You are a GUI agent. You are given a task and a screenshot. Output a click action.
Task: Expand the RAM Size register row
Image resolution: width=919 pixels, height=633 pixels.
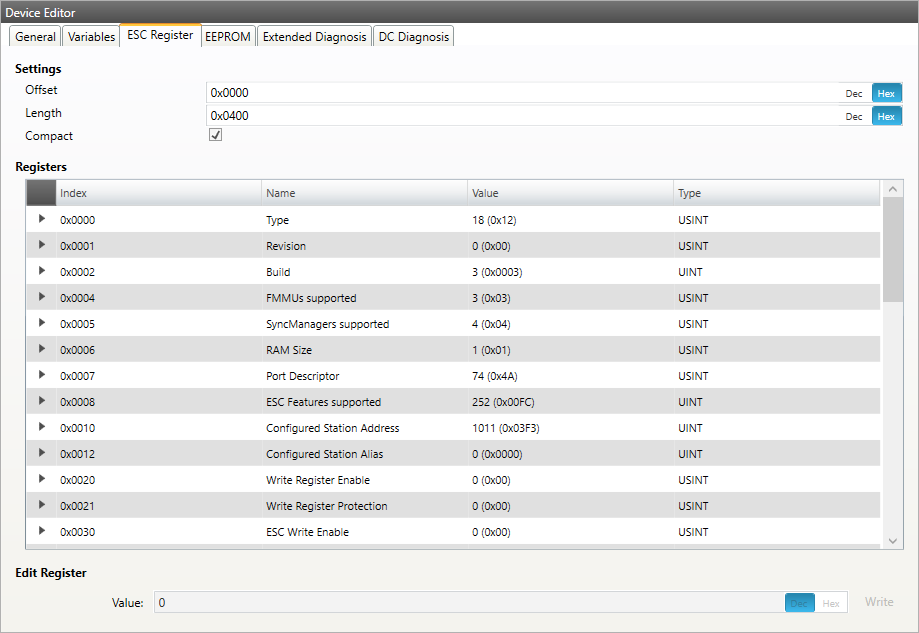pyautogui.click(x=42, y=349)
